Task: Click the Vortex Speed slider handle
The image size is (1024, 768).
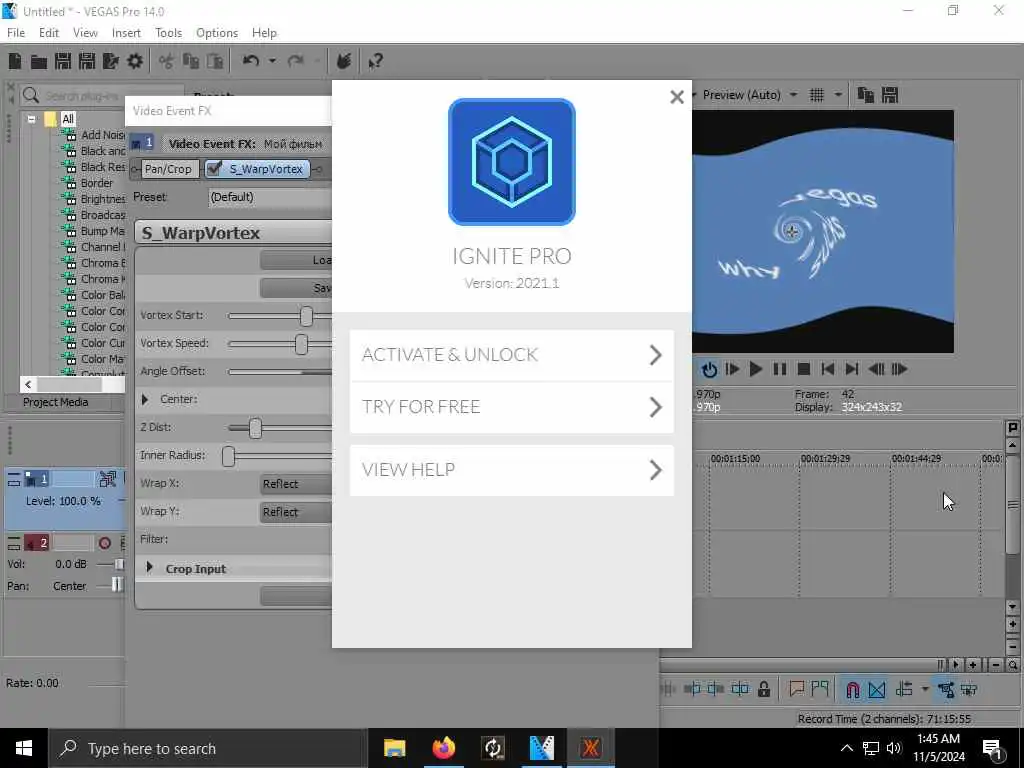Action: click(x=301, y=344)
